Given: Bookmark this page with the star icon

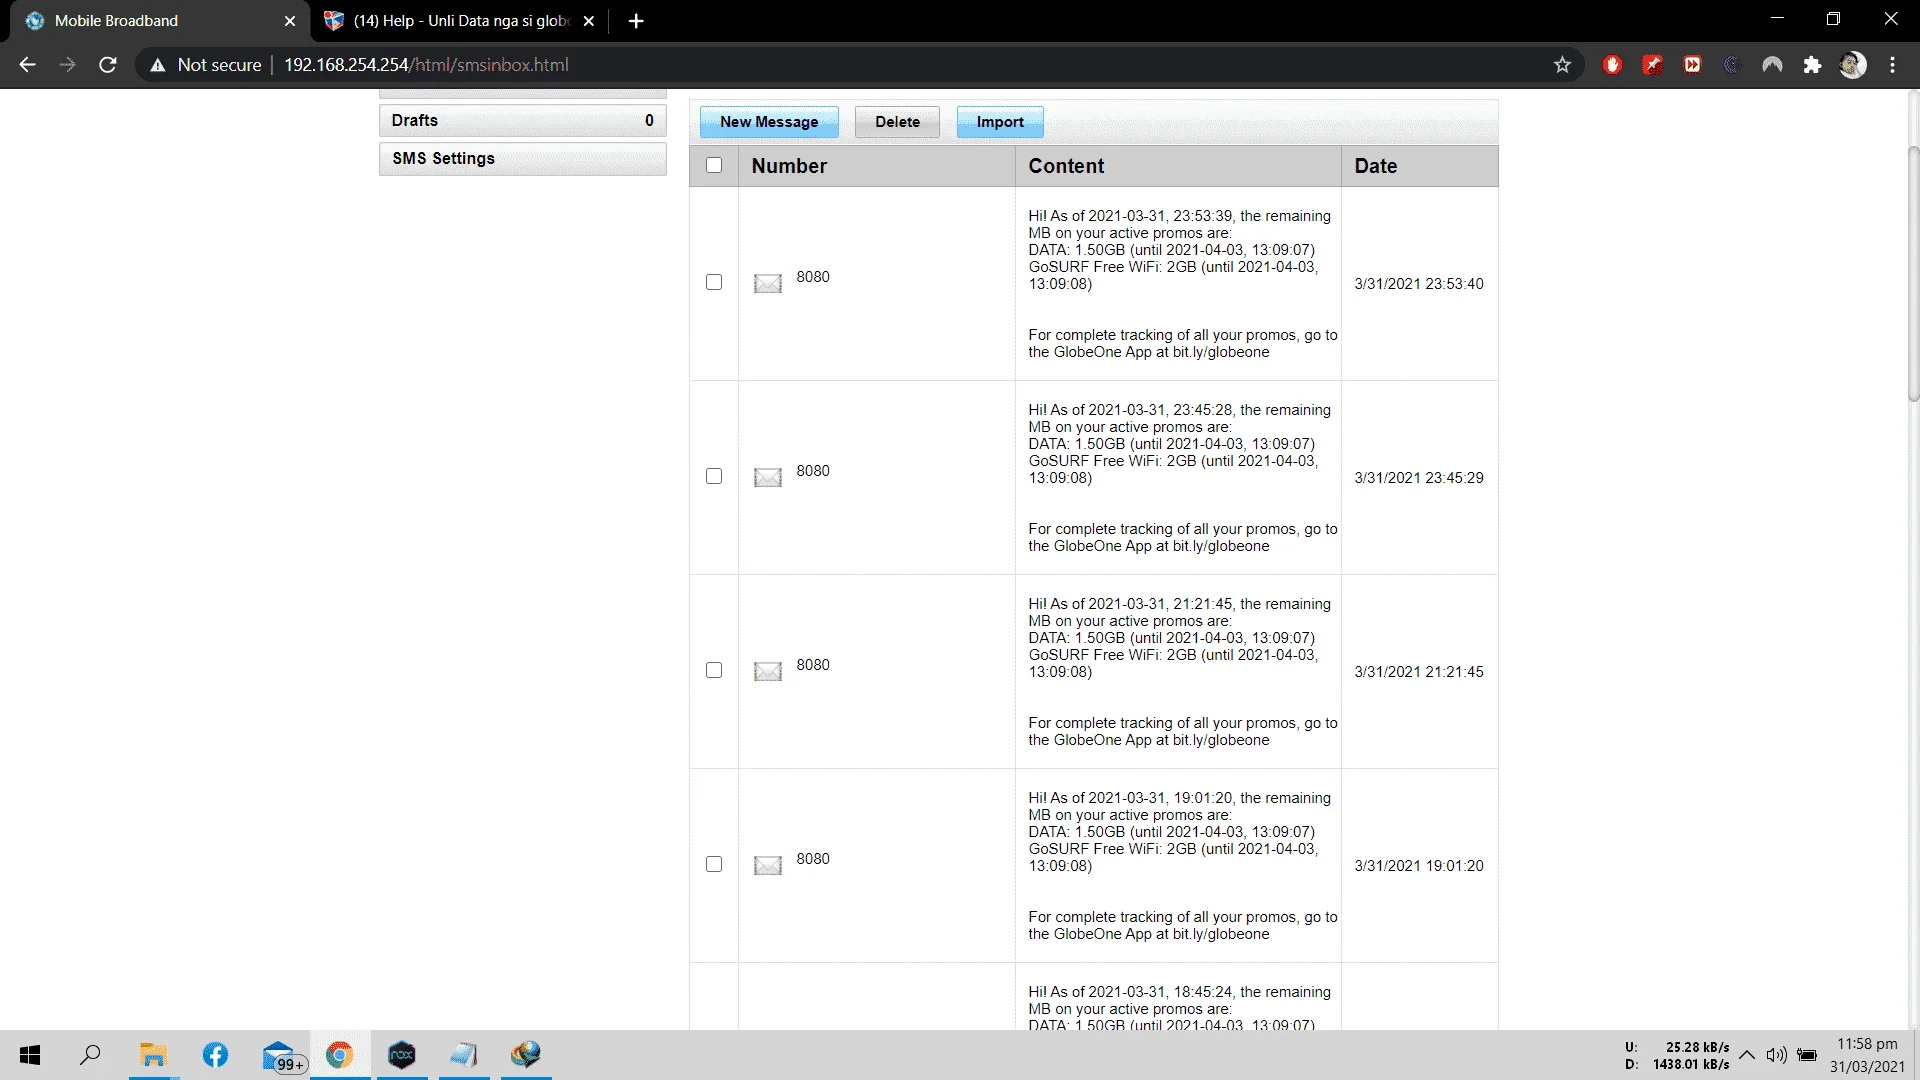Looking at the screenshot, I should pyautogui.click(x=1562, y=65).
